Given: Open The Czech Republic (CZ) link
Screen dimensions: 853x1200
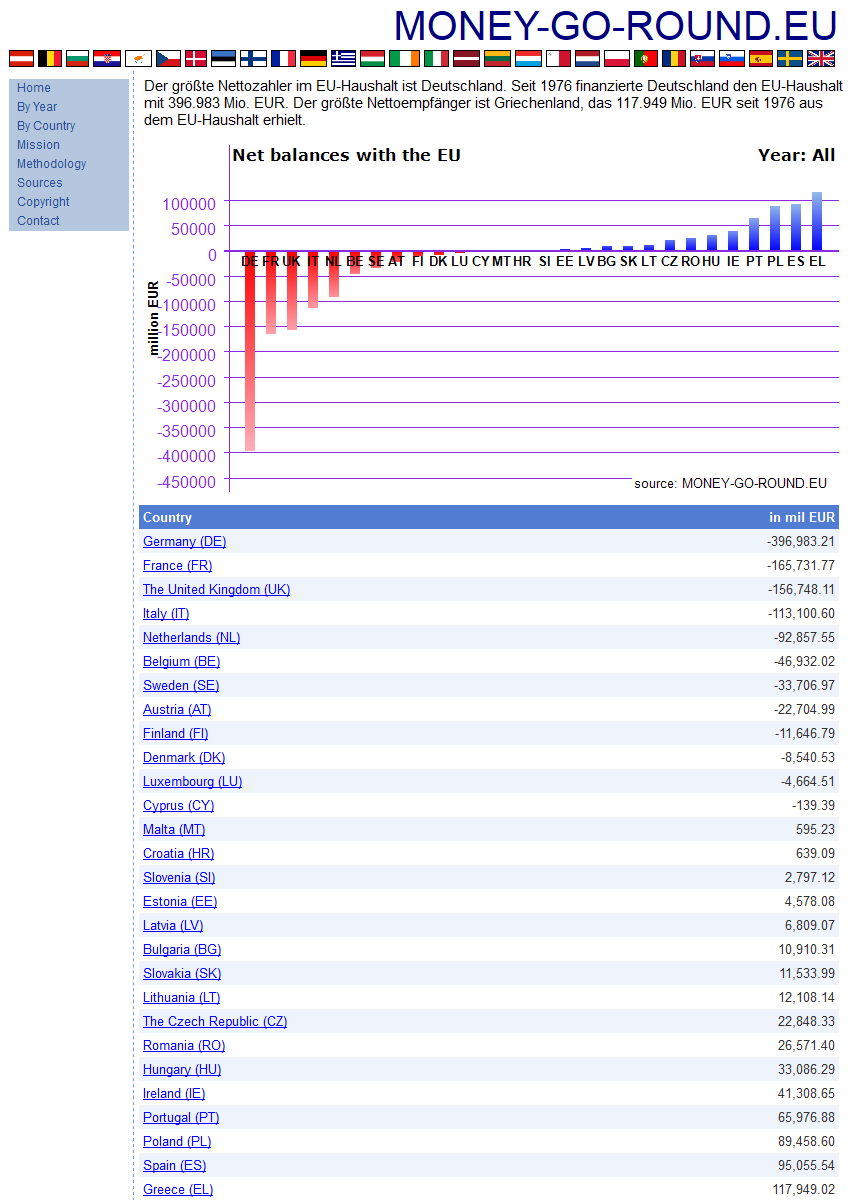Looking at the screenshot, I should (214, 1022).
